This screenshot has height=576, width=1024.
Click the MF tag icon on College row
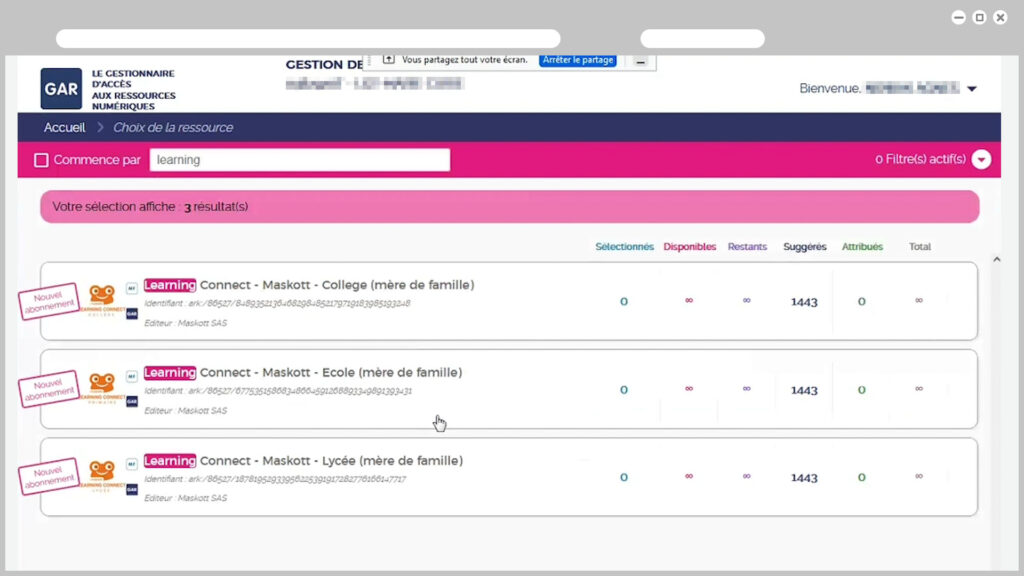point(132,288)
